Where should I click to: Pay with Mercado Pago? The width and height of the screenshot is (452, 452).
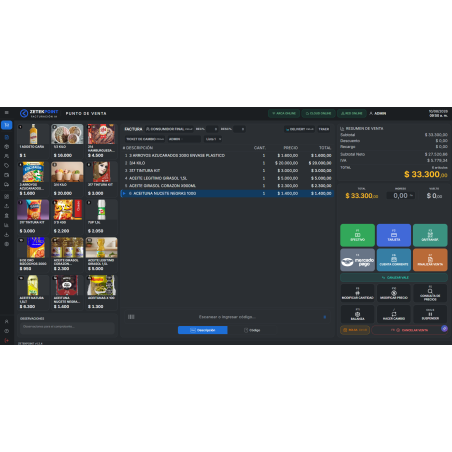point(357,260)
